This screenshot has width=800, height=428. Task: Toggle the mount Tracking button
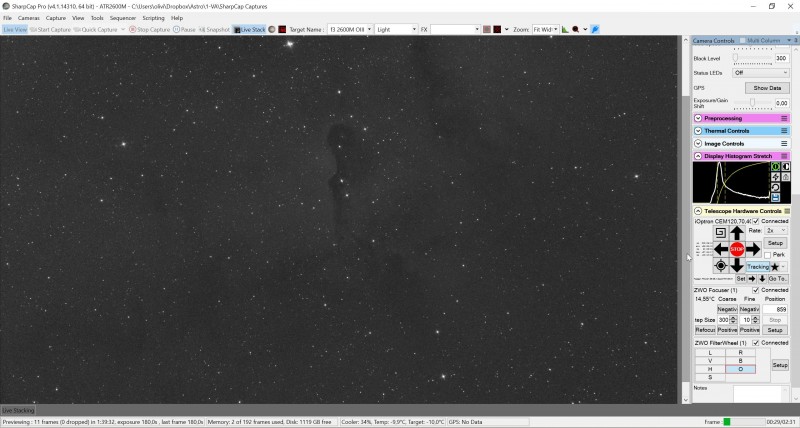click(758, 267)
